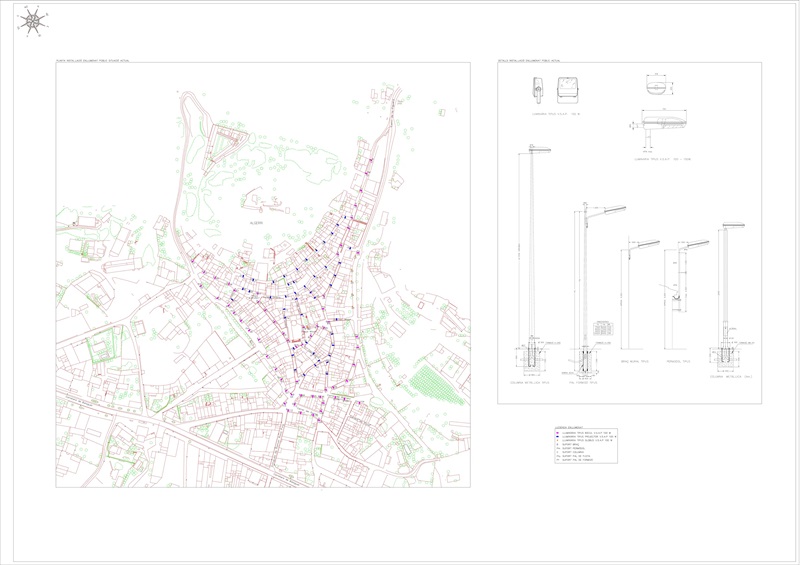The width and height of the screenshot is (800, 565).
Task: Select the luminaire side profile with dimensions
Action: point(660,123)
